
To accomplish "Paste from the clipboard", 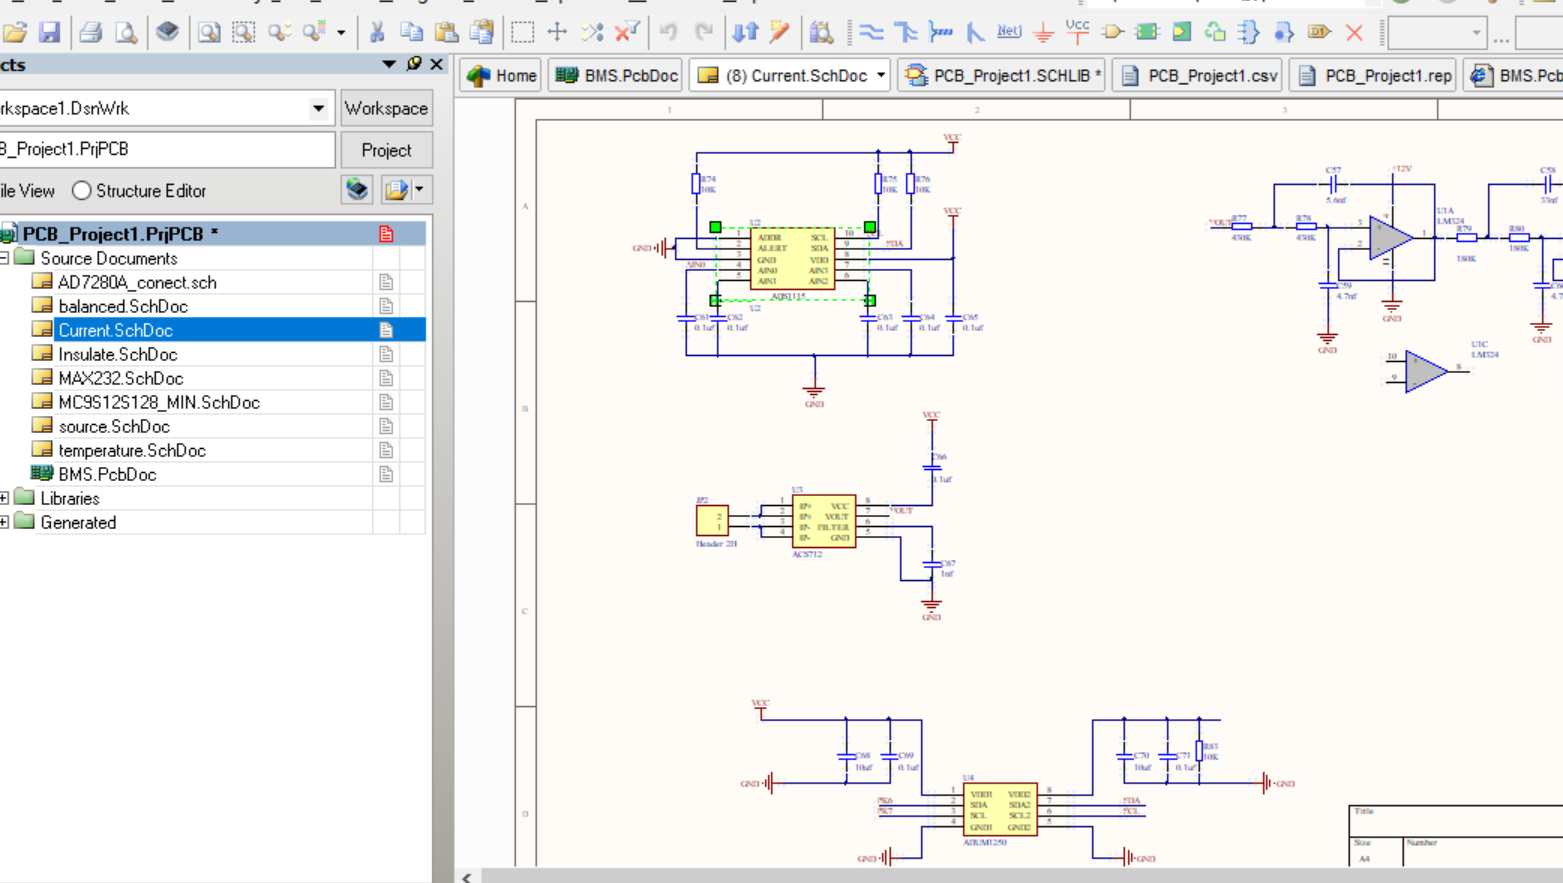I will [447, 33].
